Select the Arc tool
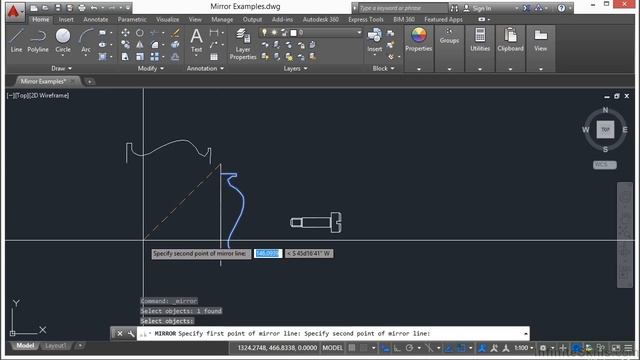Image resolution: width=640 pixels, height=360 pixels. pos(86,40)
